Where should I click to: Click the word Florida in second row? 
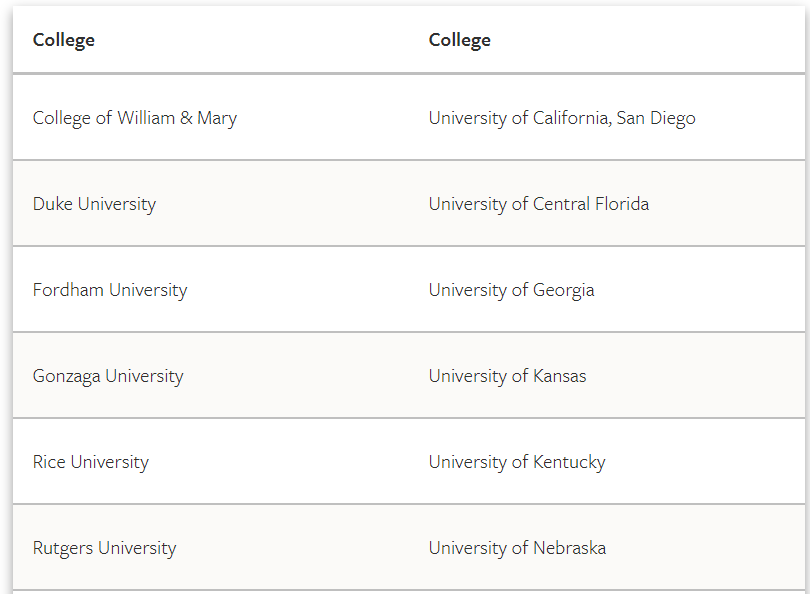(x=622, y=204)
